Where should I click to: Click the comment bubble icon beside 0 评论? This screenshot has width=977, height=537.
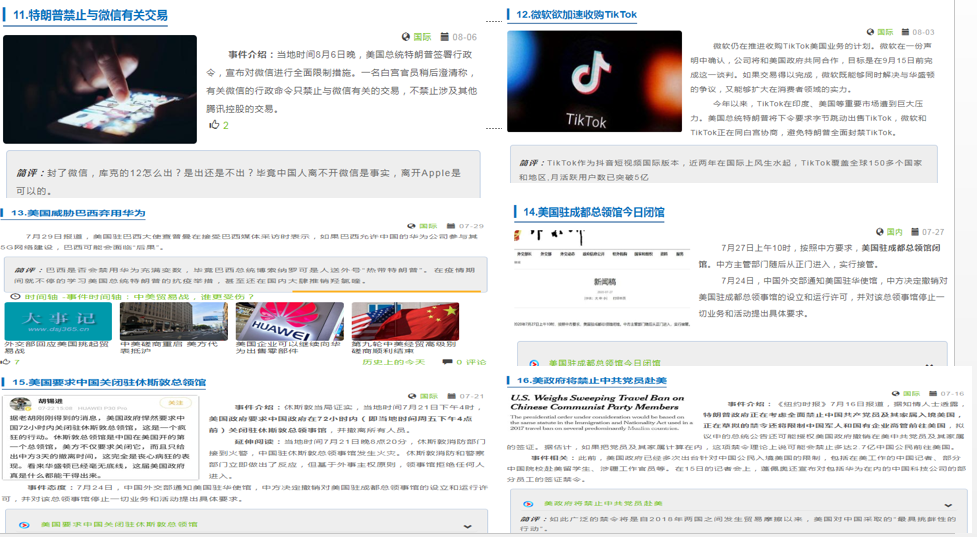click(x=447, y=362)
